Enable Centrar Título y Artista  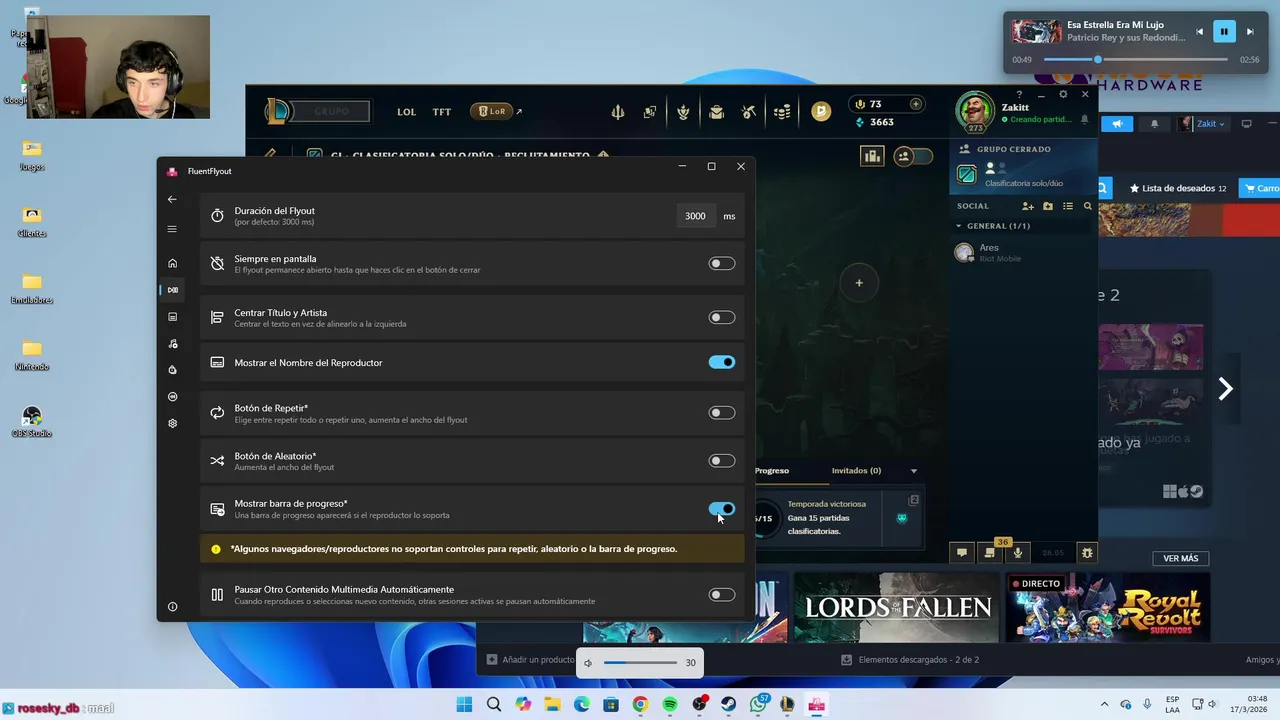(722, 318)
